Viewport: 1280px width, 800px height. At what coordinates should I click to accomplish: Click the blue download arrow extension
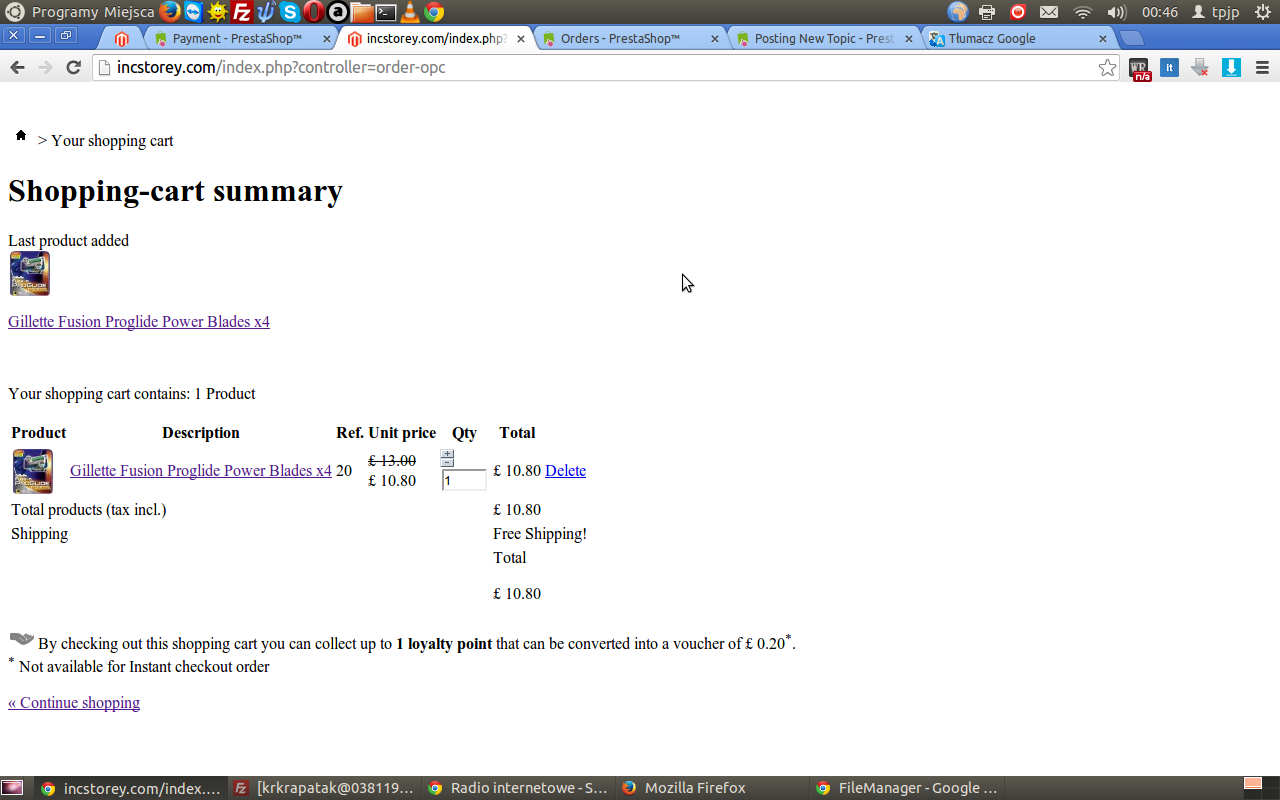(1232, 67)
